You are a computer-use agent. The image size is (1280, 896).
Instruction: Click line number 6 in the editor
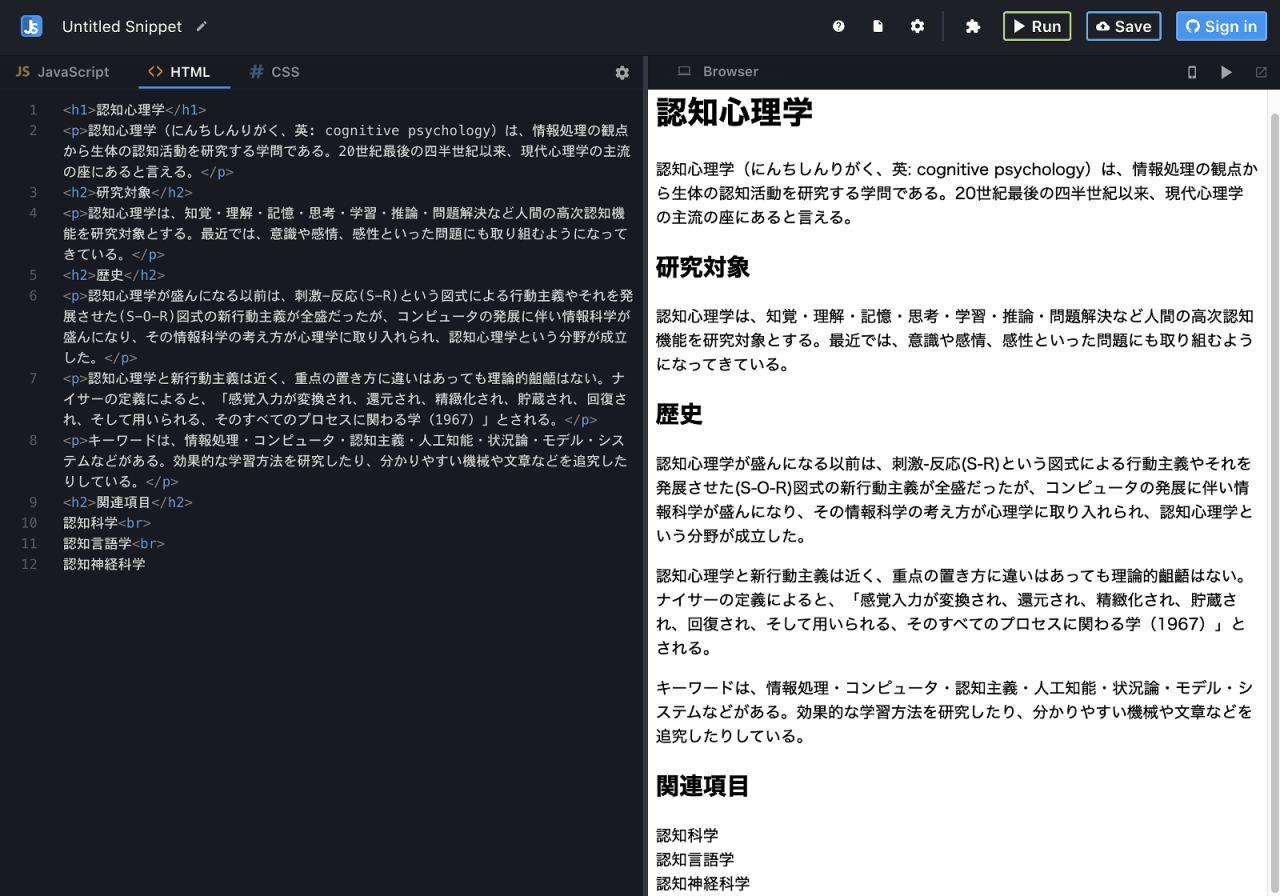32,295
